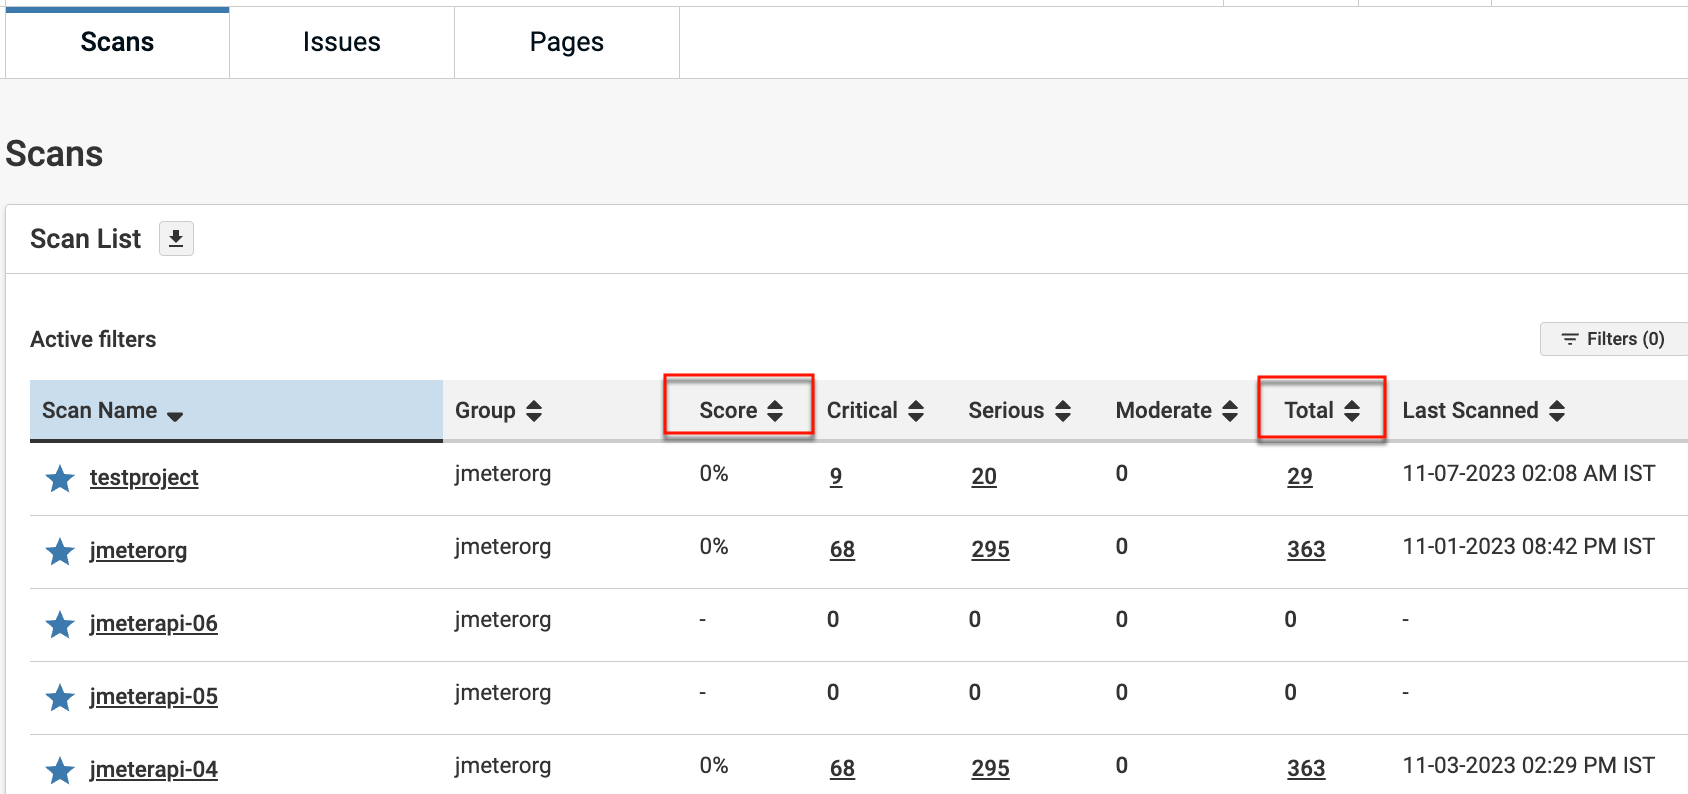Open 363 total issues for jmeterorg
1688x794 pixels.
(1305, 550)
